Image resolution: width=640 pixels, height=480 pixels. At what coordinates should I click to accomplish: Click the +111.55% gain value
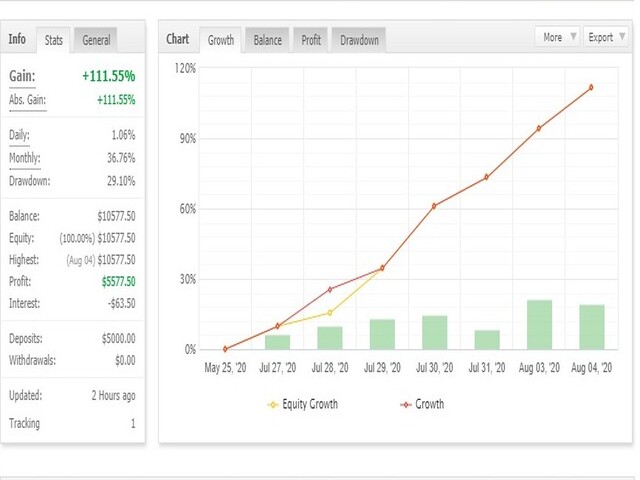[x=109, y=76]
